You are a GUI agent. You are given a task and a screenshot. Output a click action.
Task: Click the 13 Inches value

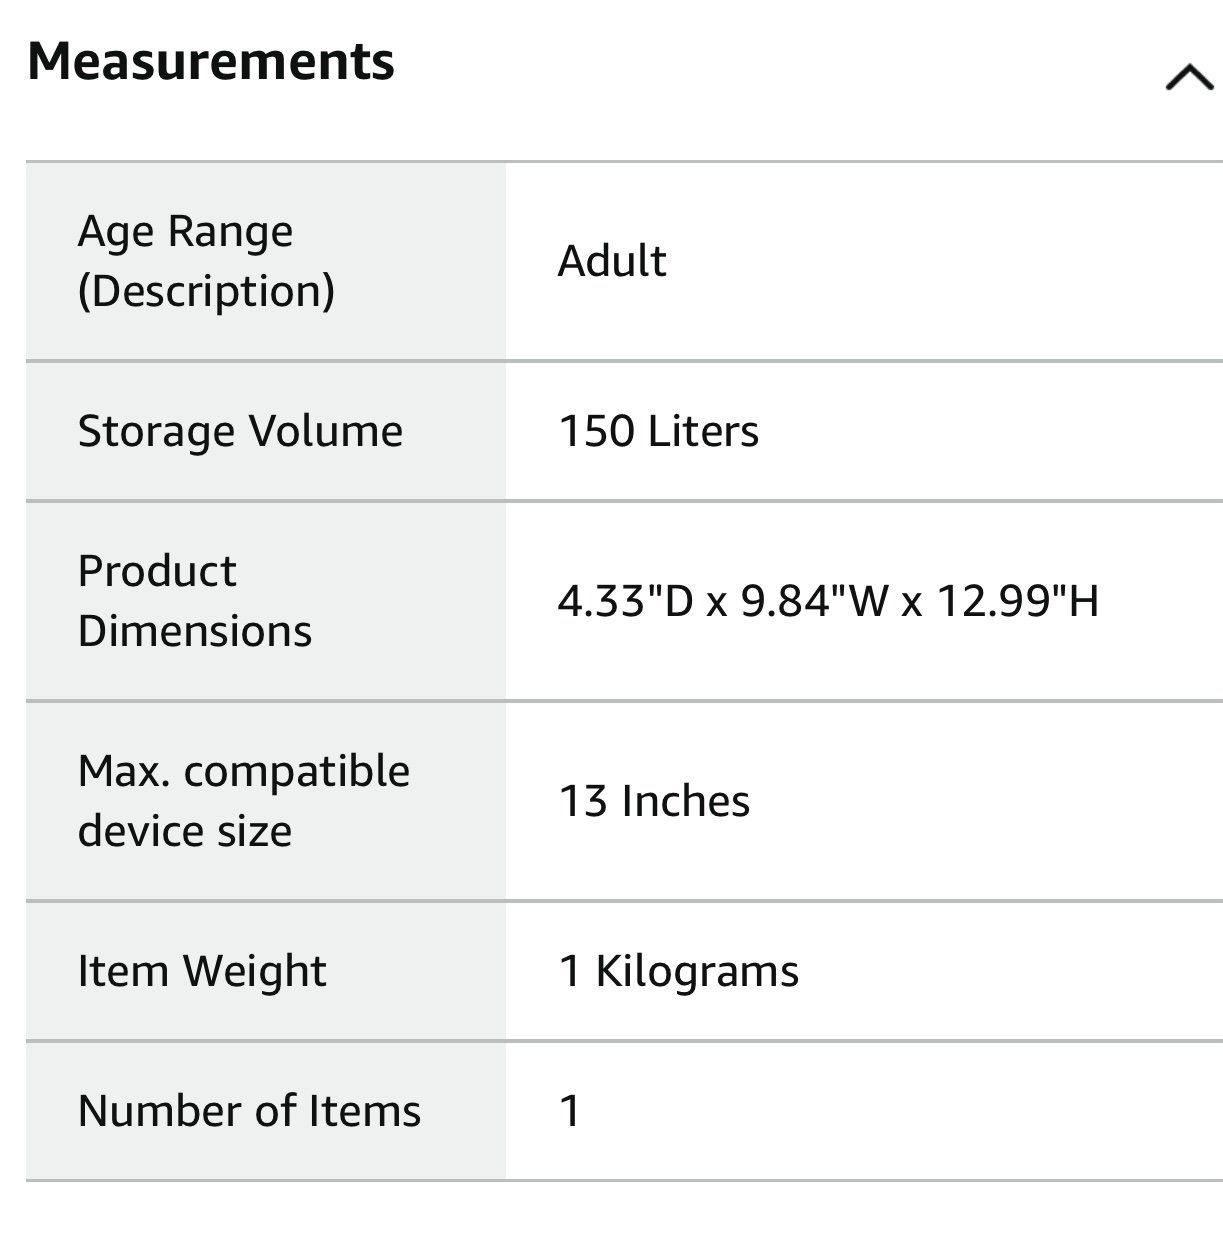point(654,801)
